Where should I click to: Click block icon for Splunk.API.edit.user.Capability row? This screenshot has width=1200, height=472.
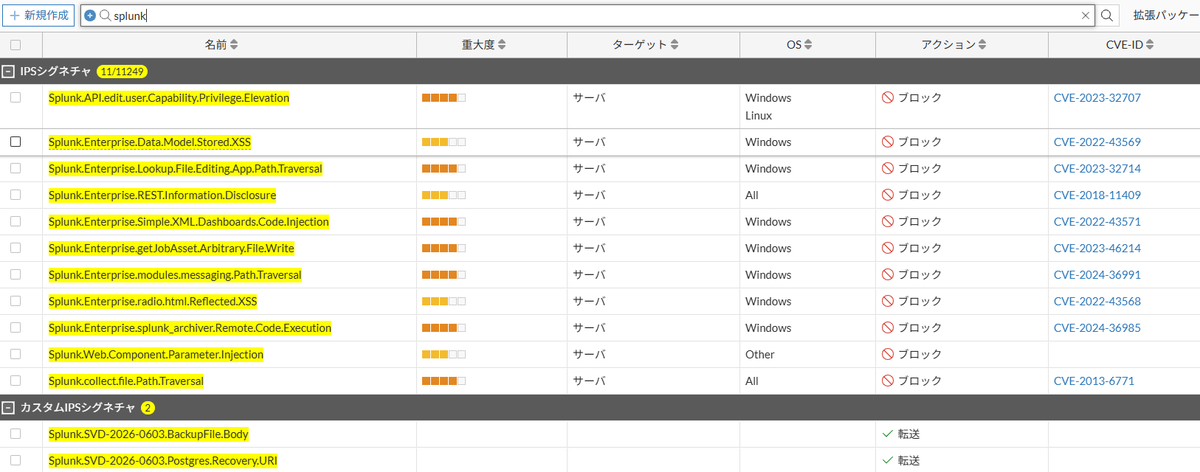[887, 98]
